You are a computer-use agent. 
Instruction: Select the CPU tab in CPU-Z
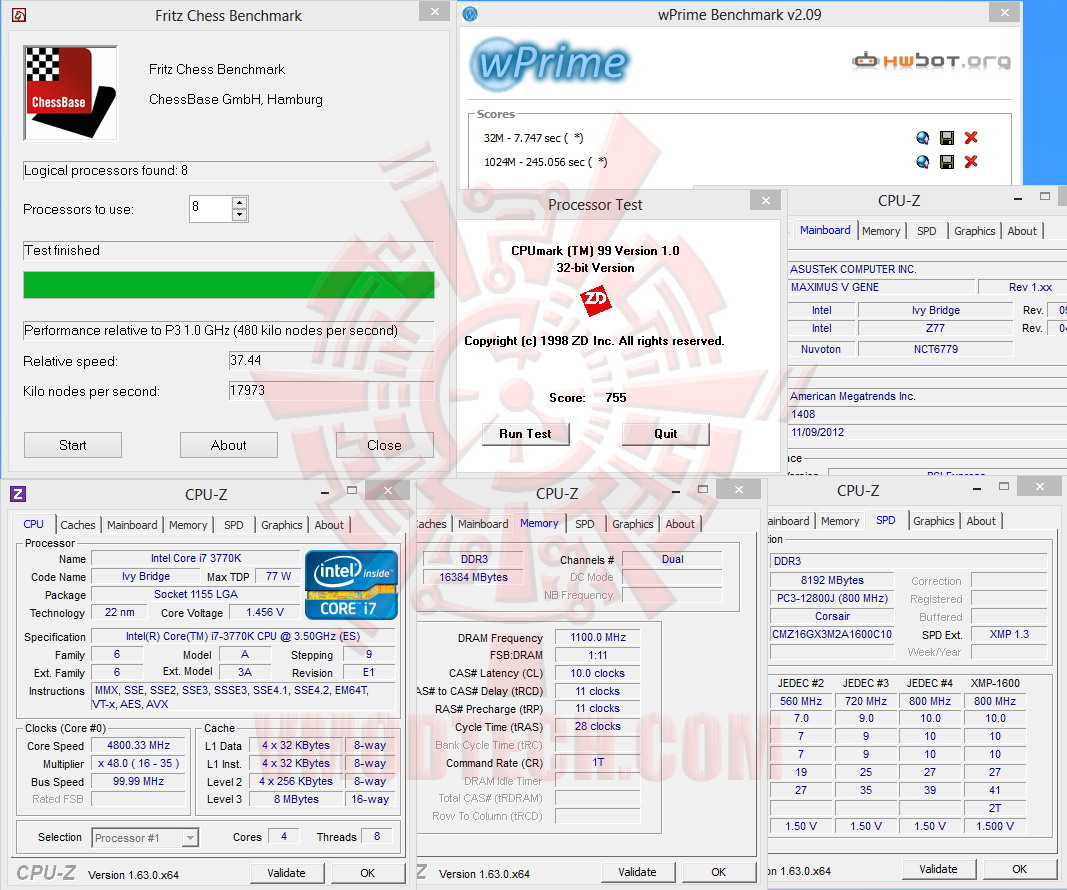33,525
